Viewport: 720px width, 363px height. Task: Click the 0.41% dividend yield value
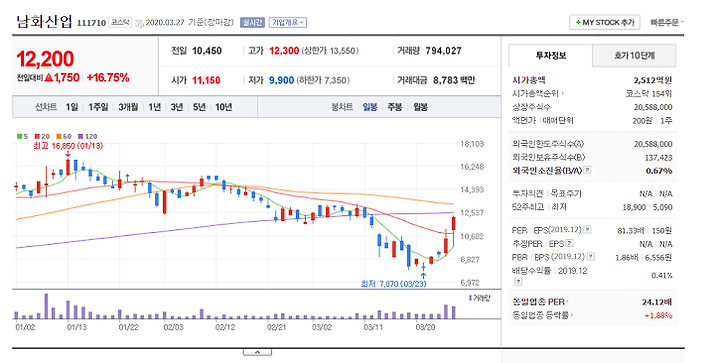pos(662,275)
